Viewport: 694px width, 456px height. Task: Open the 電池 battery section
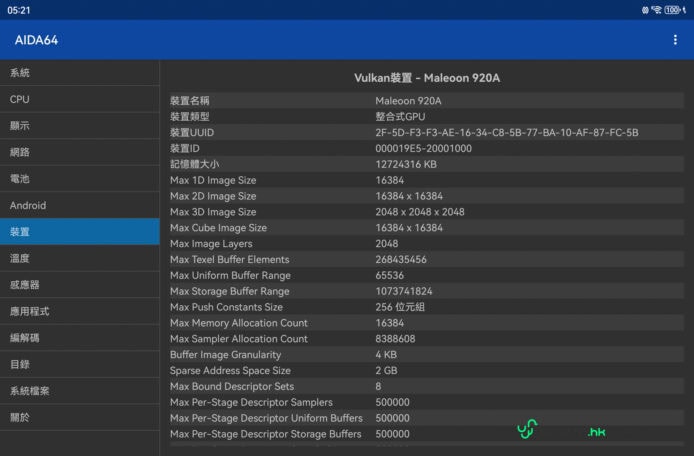coord(80,179)
